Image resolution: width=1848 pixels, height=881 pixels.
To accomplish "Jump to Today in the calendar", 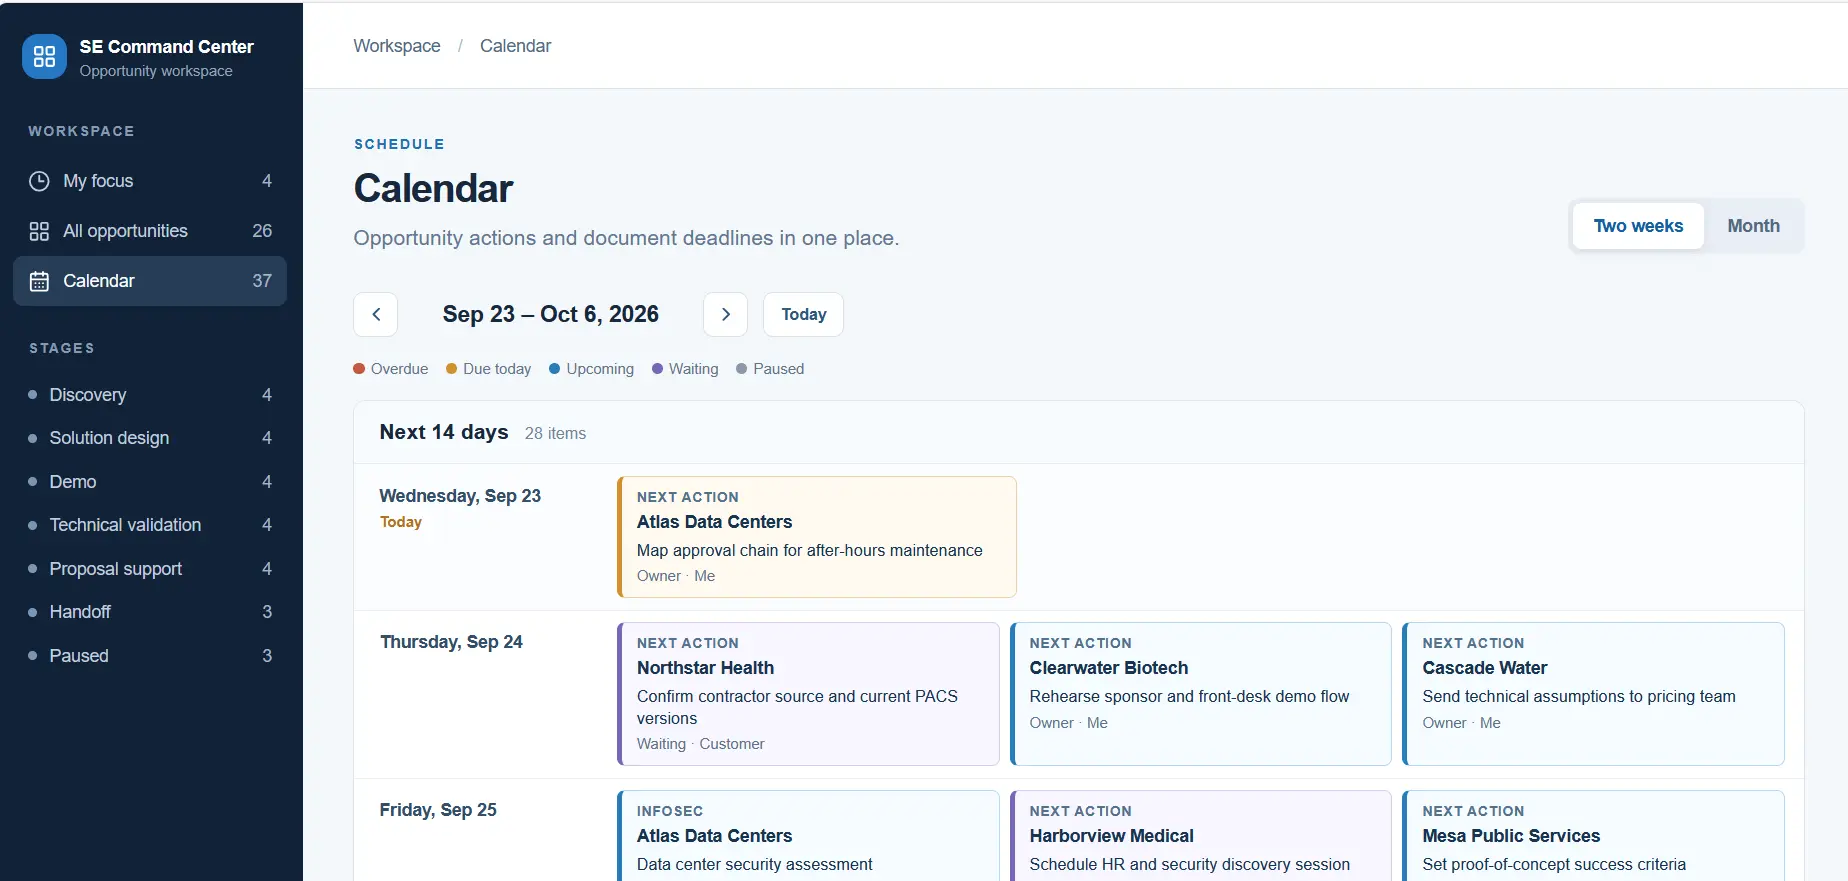I will 804,314.
